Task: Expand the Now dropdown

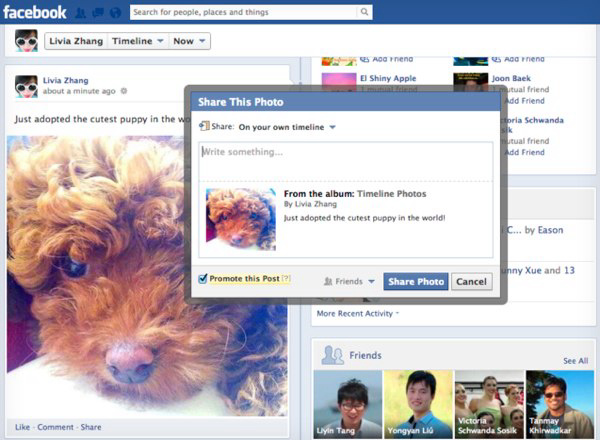Action: point(189,41)
